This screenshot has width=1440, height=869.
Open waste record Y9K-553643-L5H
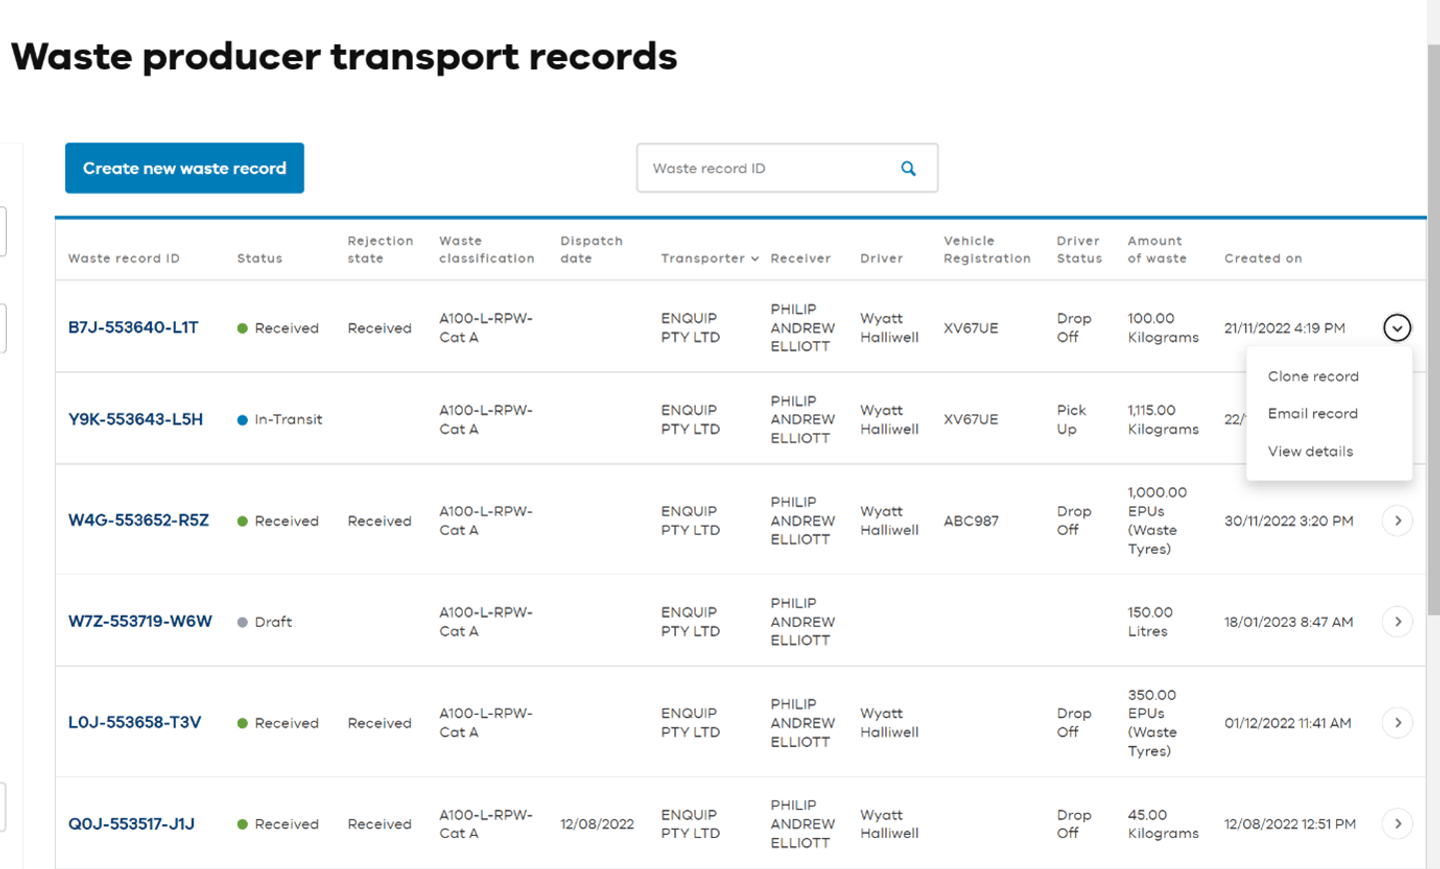[135, 419]
